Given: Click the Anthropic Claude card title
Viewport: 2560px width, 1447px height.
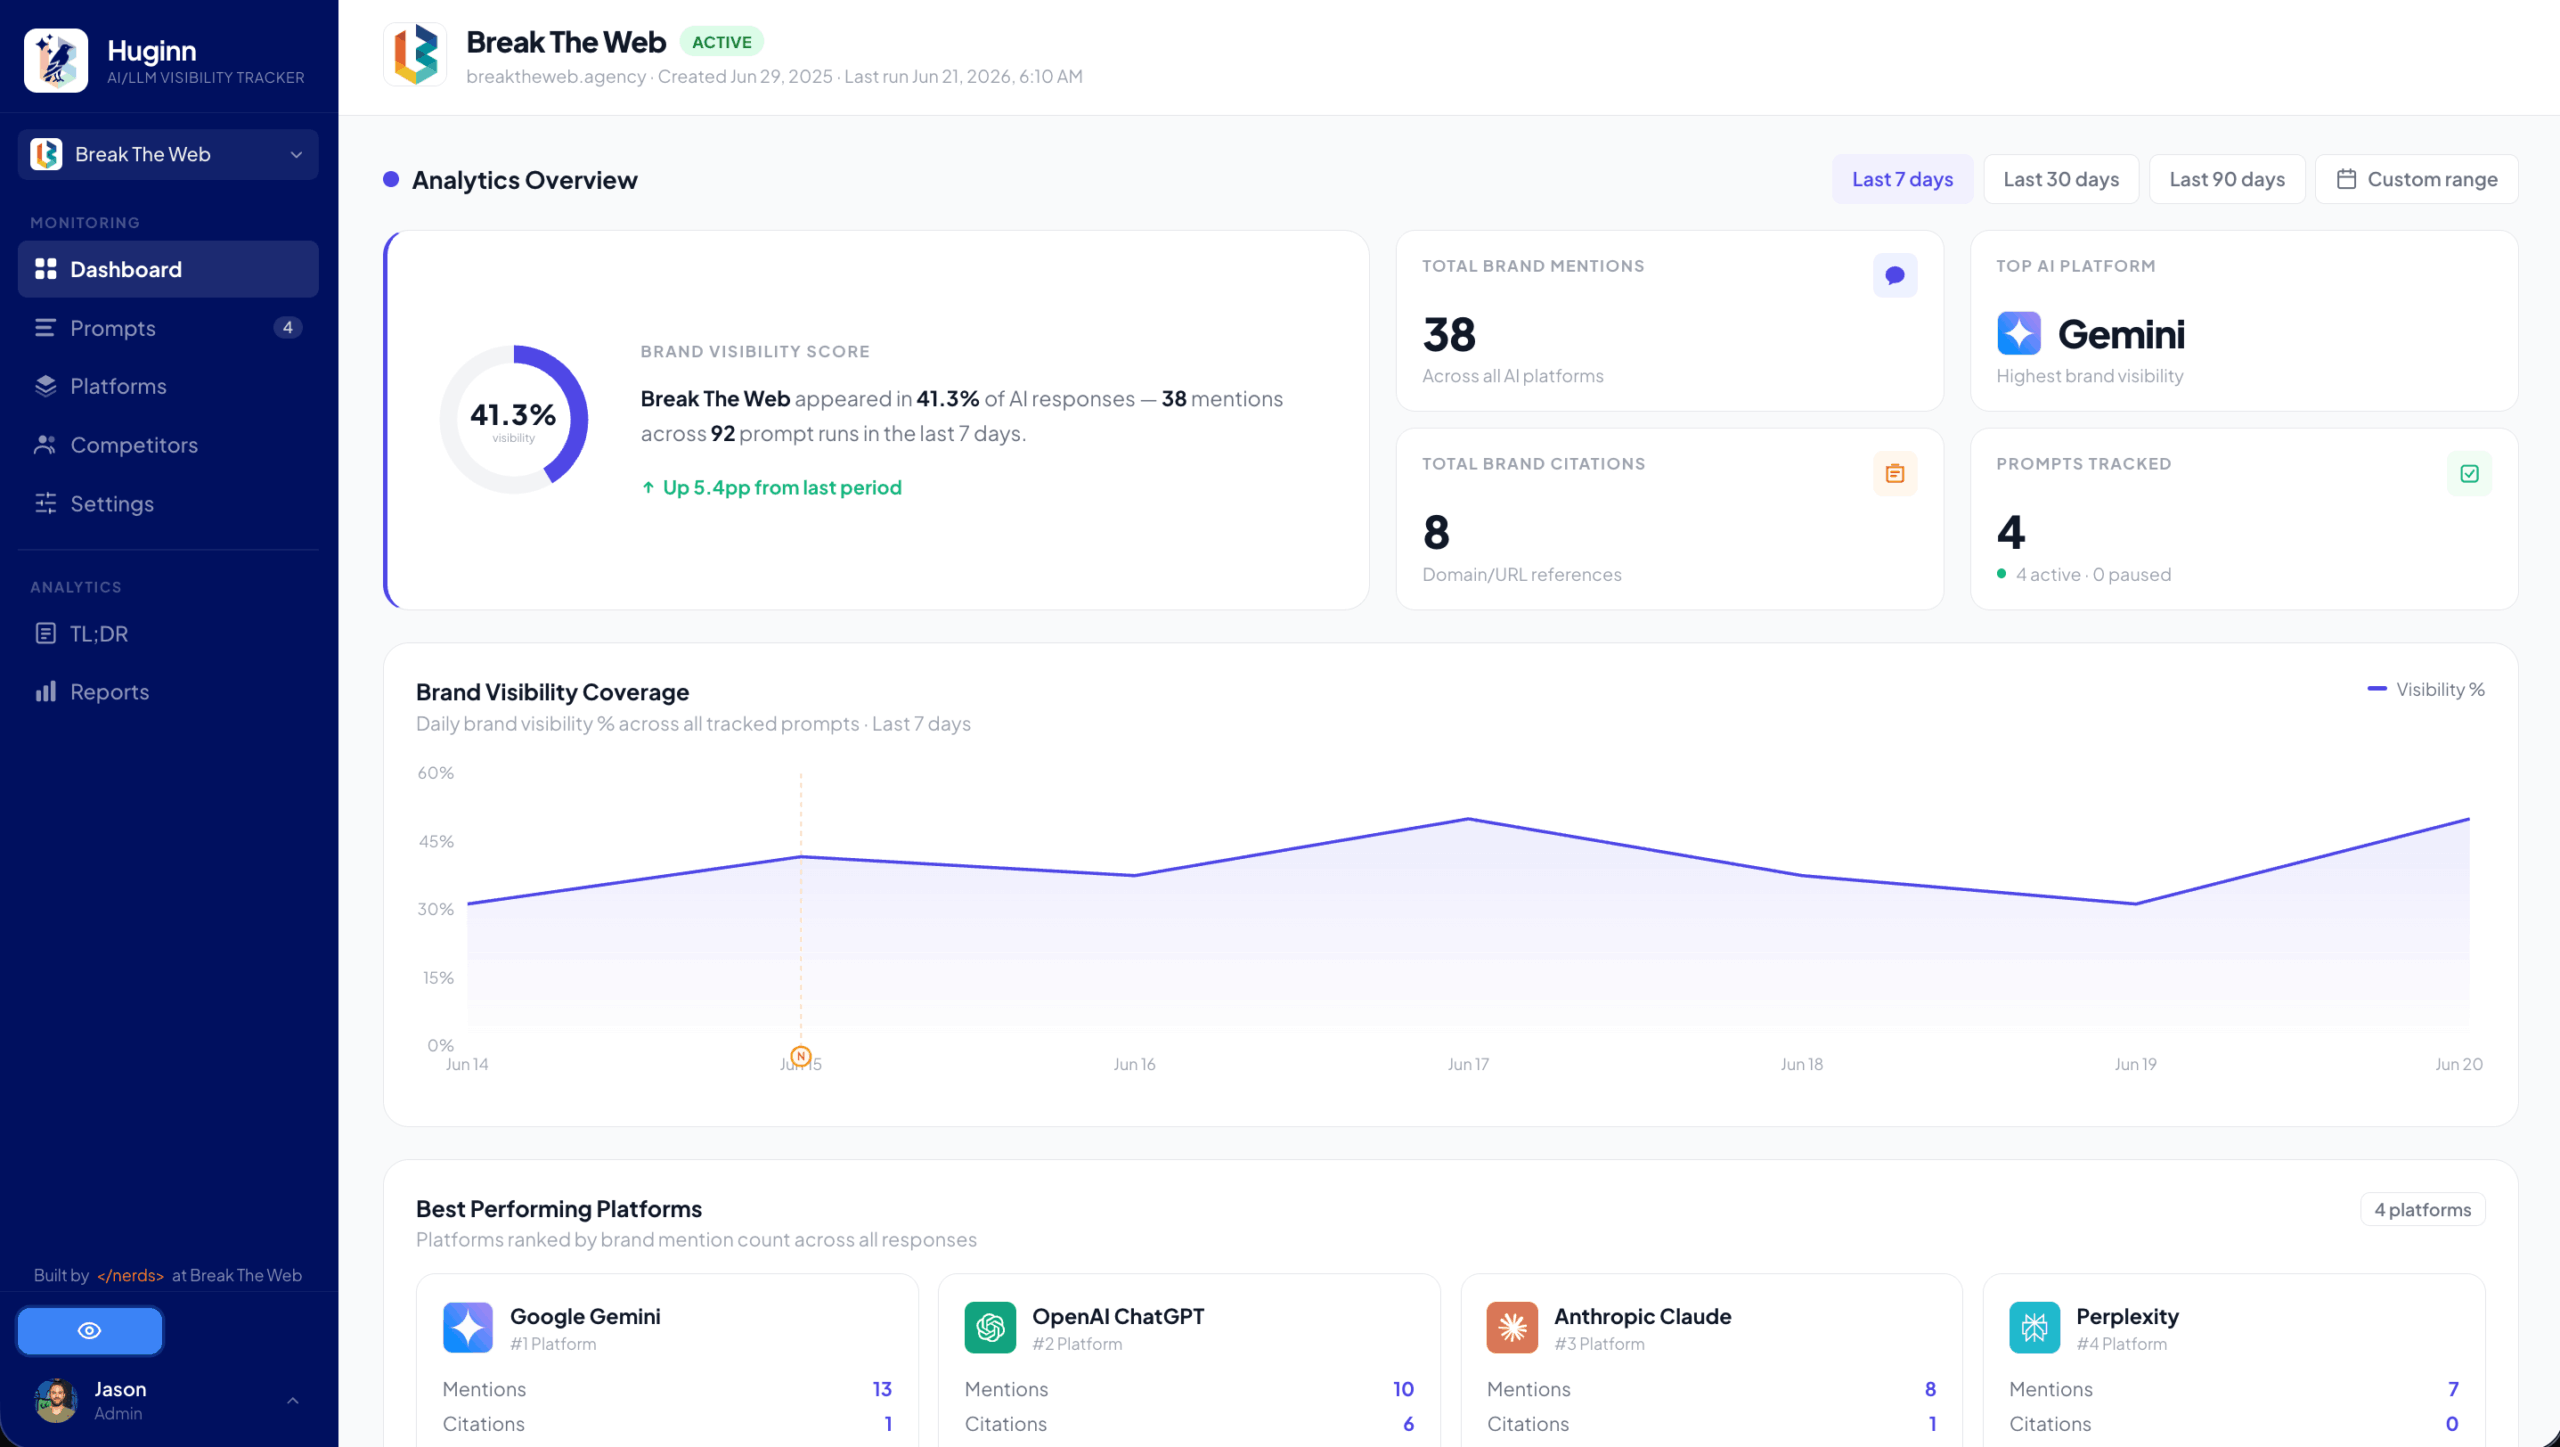Looking at the screenshot, I should click(1642, 1316).
